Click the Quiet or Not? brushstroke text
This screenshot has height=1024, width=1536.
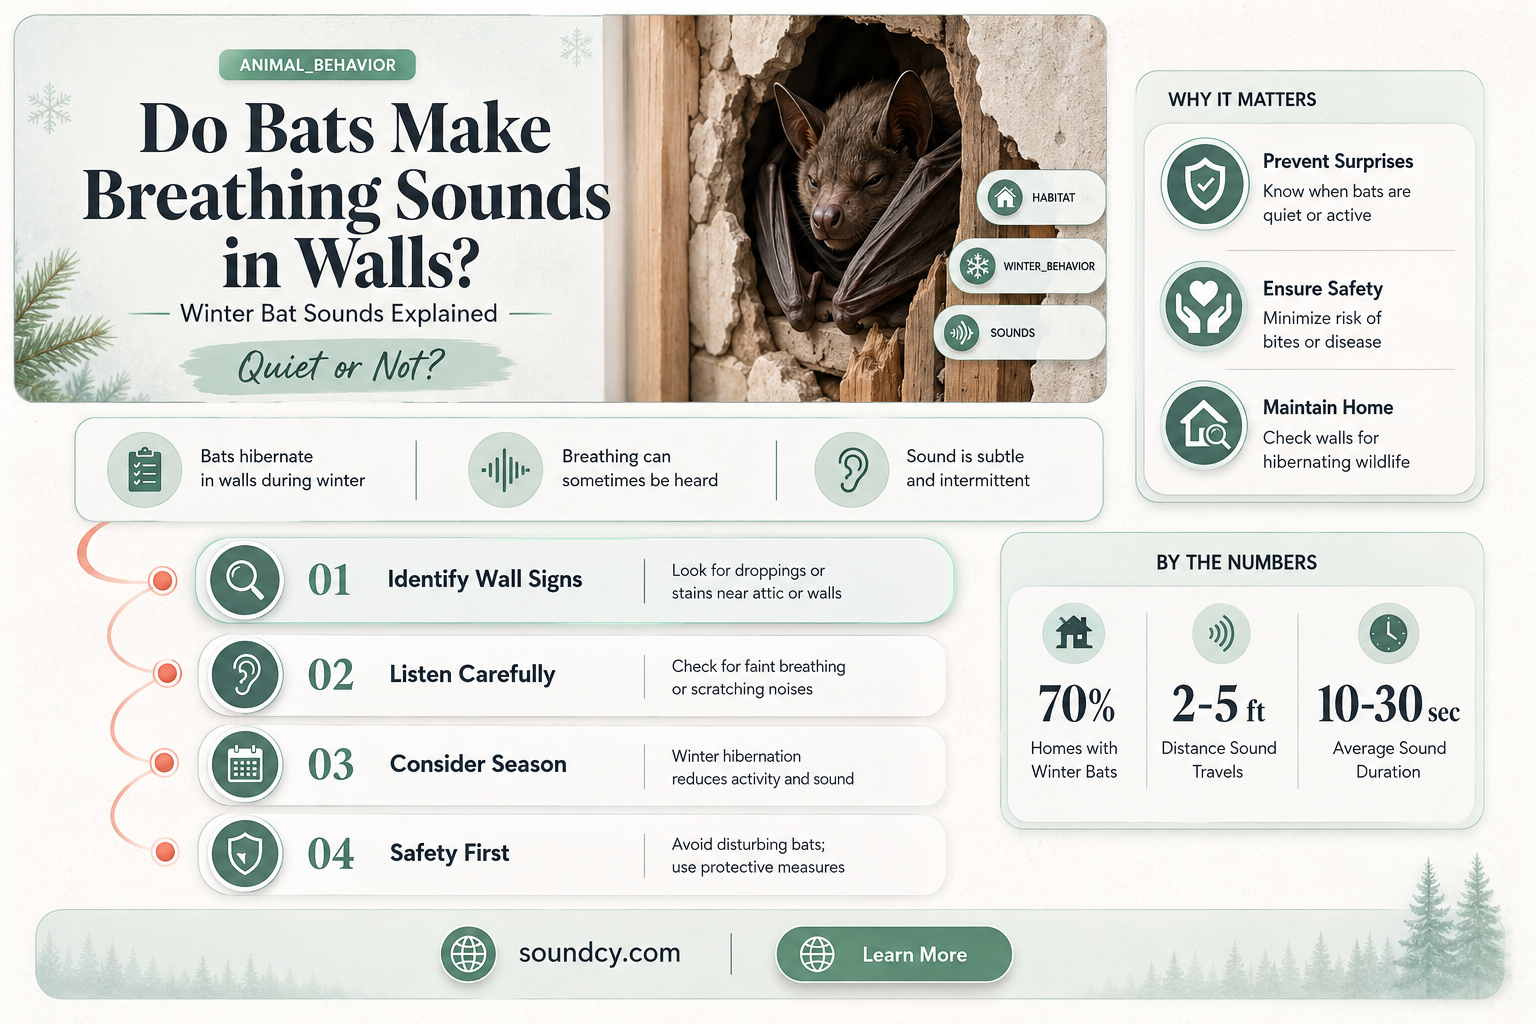click(341, 367)
